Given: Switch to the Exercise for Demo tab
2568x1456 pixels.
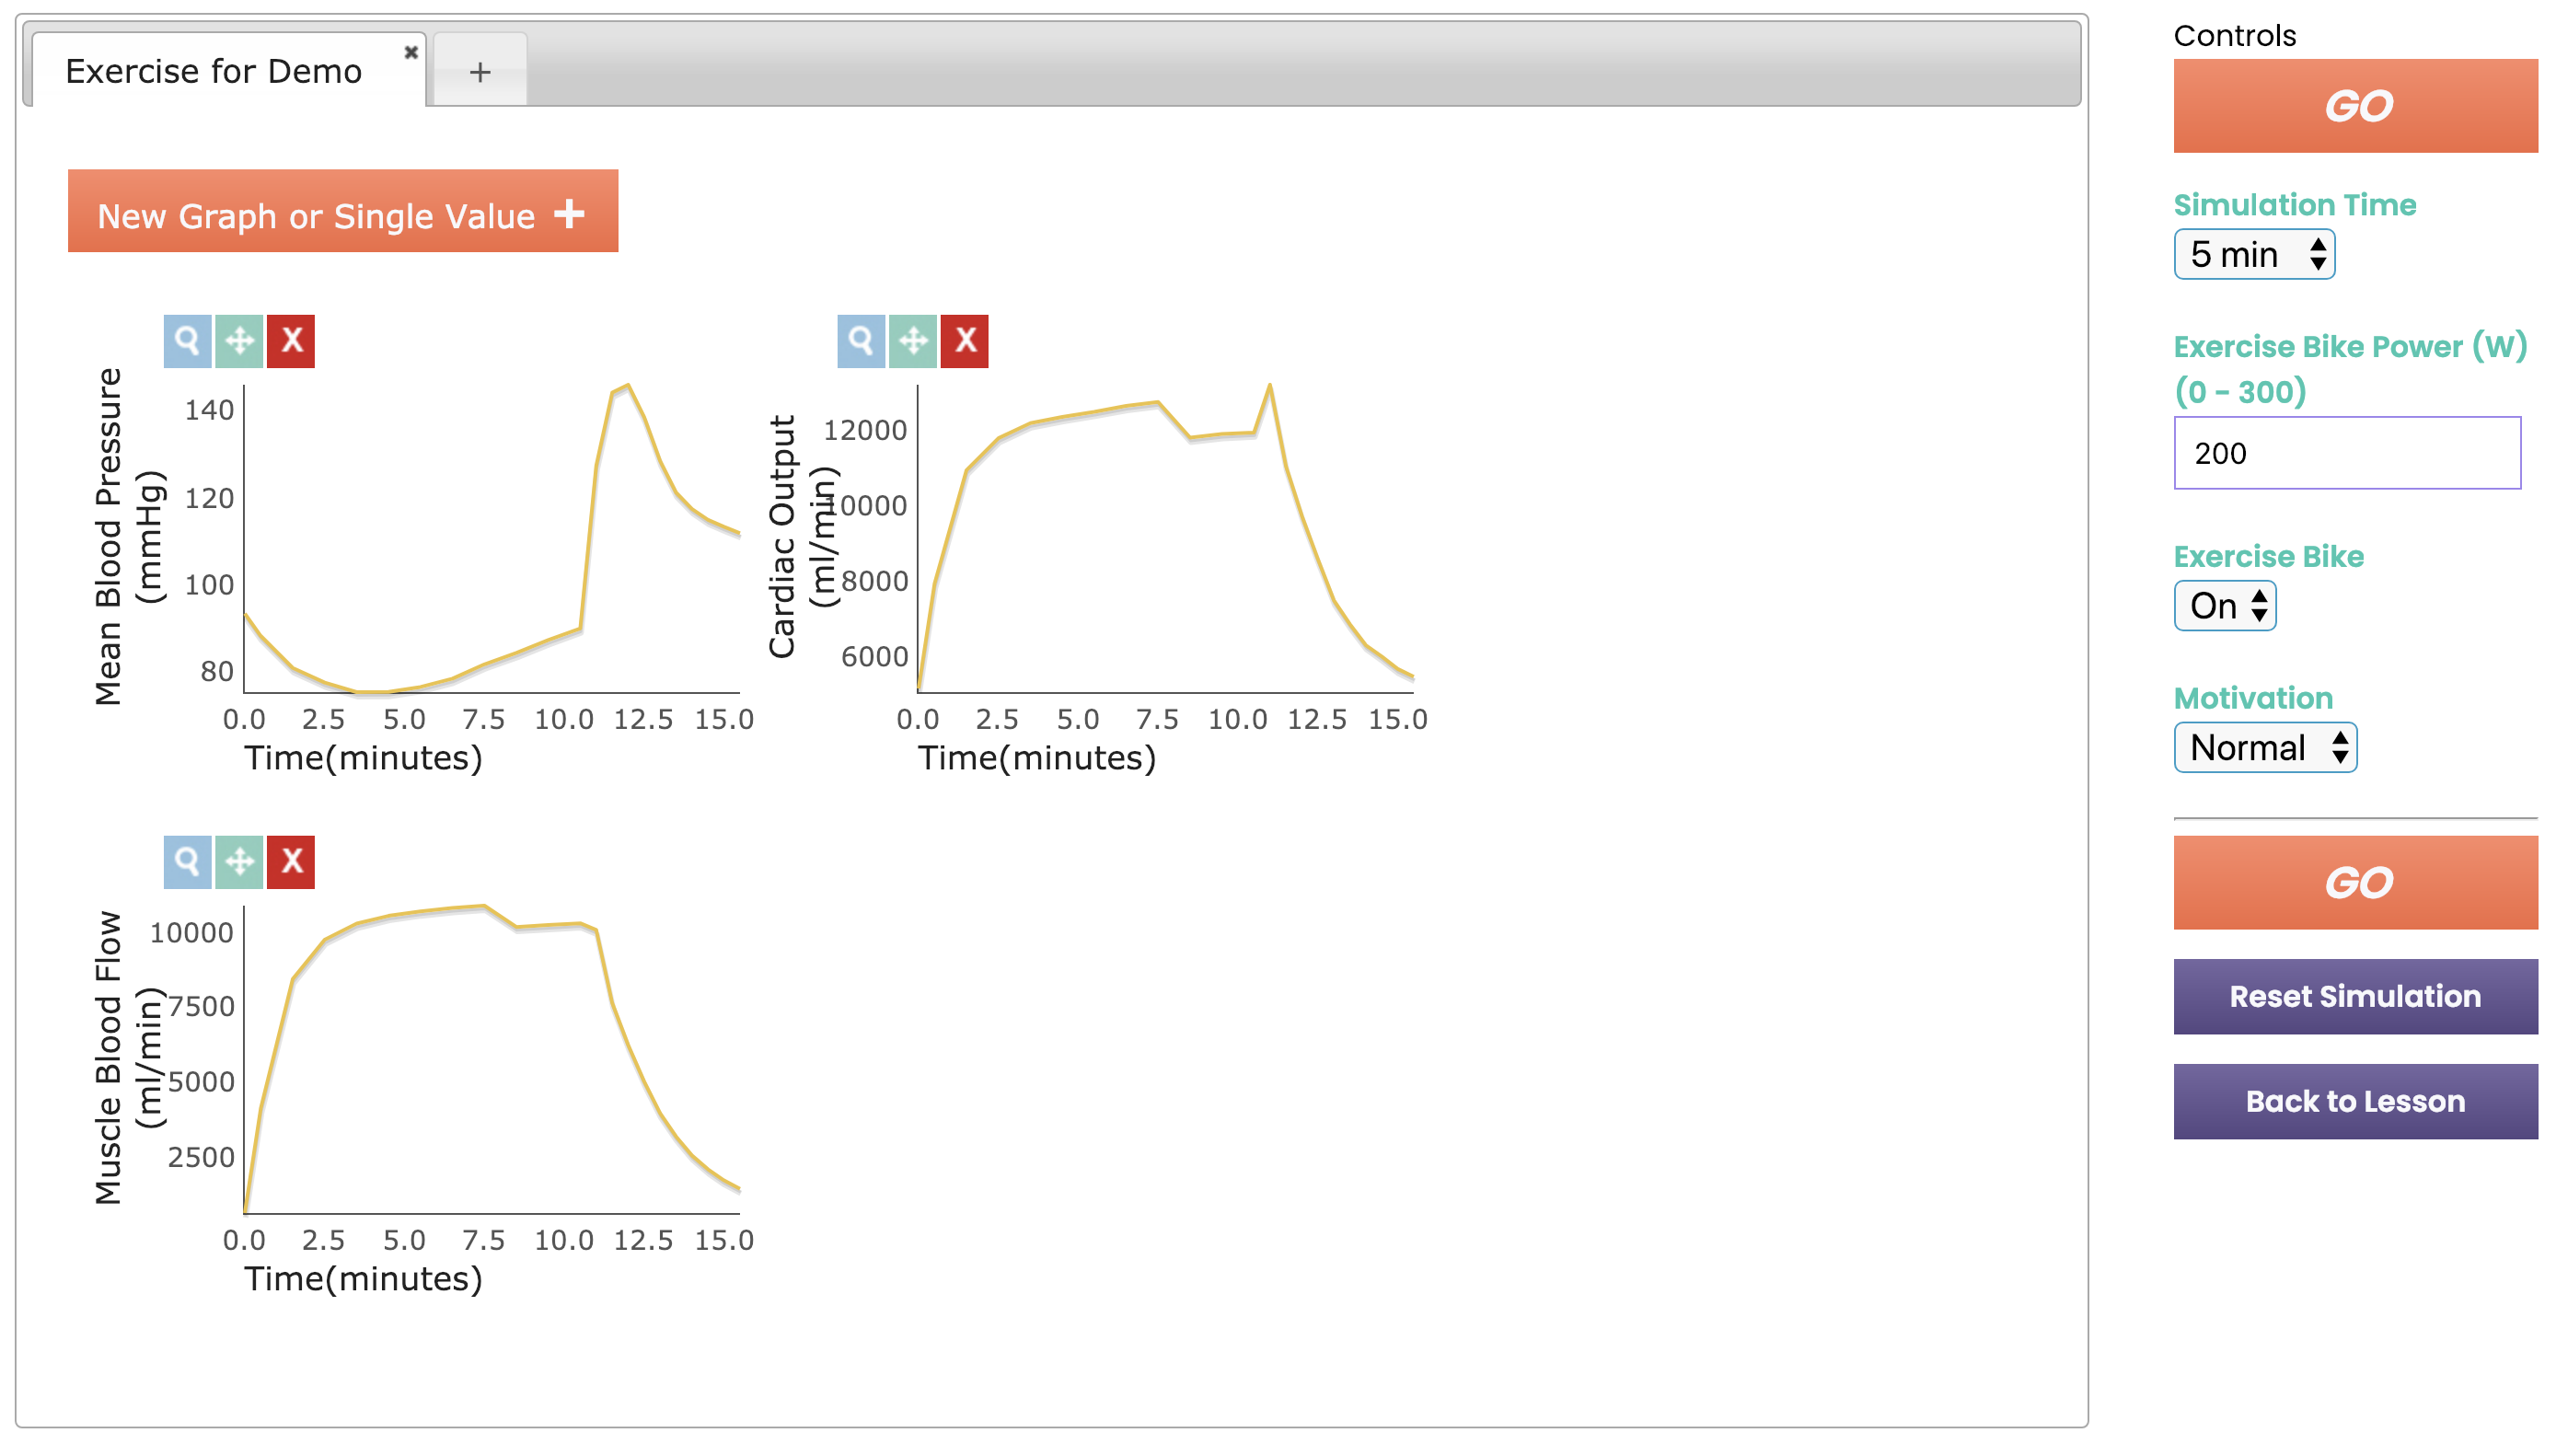Looking at the screenshot, I should tap(214, 70).
